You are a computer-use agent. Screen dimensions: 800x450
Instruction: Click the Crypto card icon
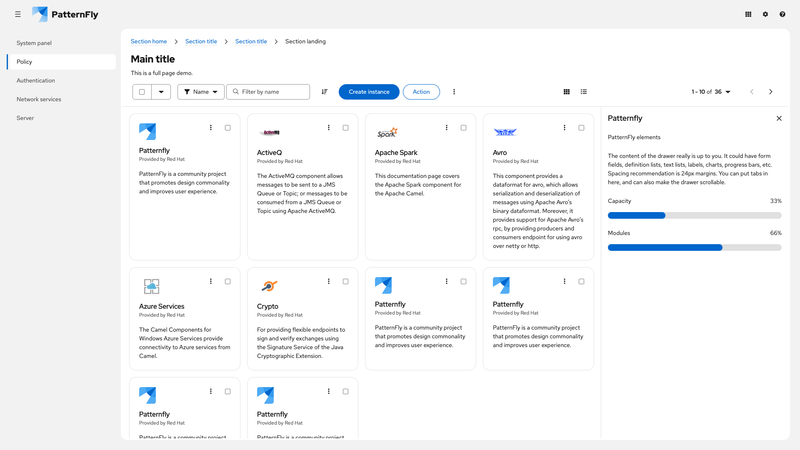coord(269,286)
